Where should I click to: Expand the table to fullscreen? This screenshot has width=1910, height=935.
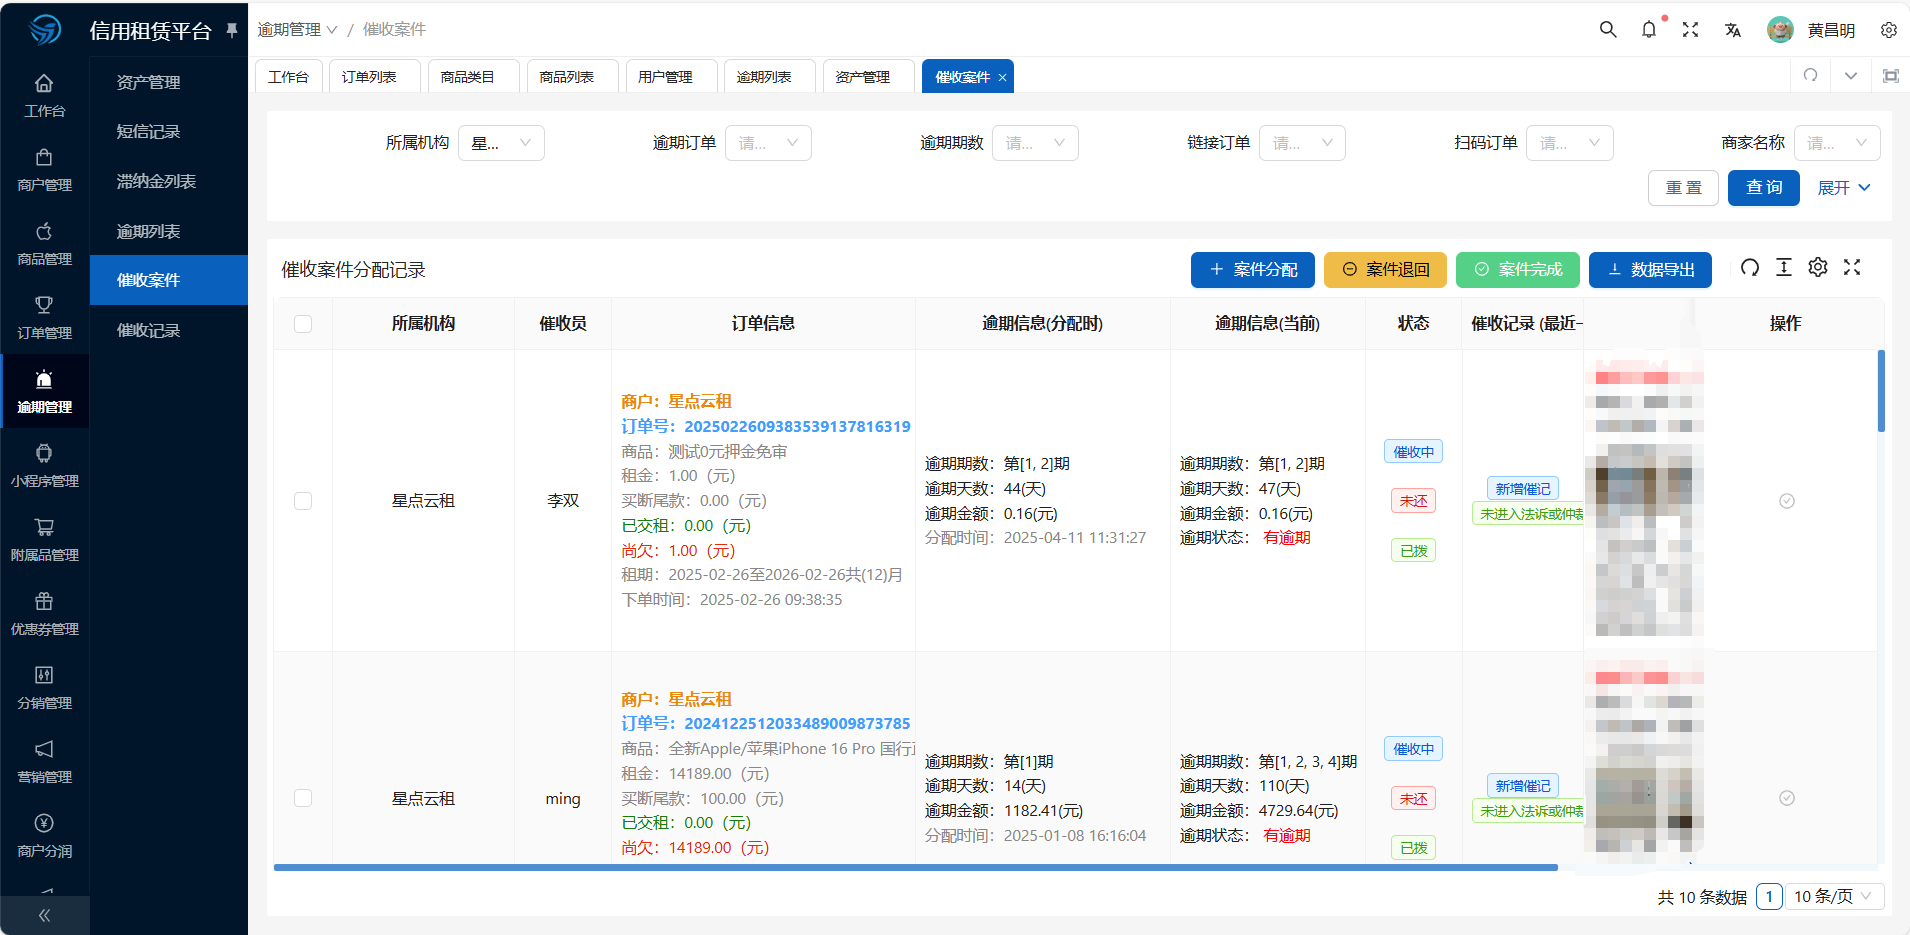1852,267
